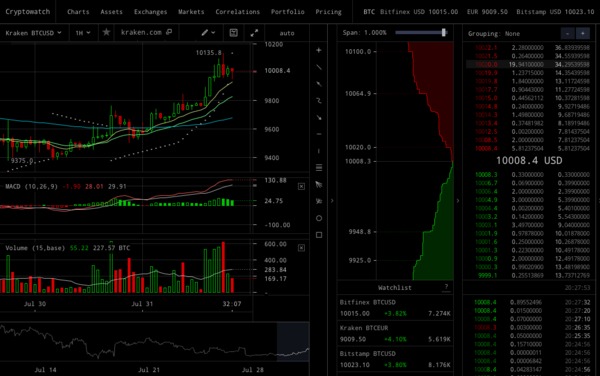Open the kraken.com link
The height and width of the screenshot is (376, 600).
coord(141,33)
